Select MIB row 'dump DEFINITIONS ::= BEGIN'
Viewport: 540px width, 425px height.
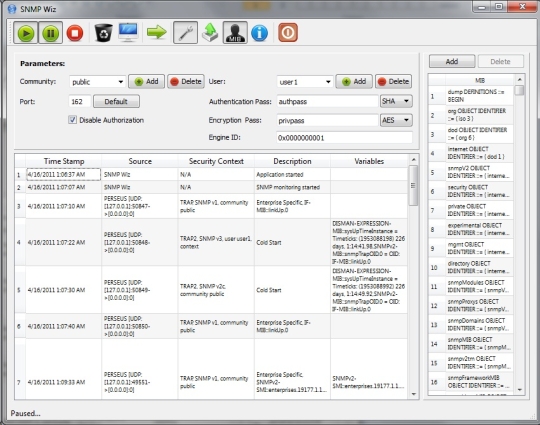479,95
